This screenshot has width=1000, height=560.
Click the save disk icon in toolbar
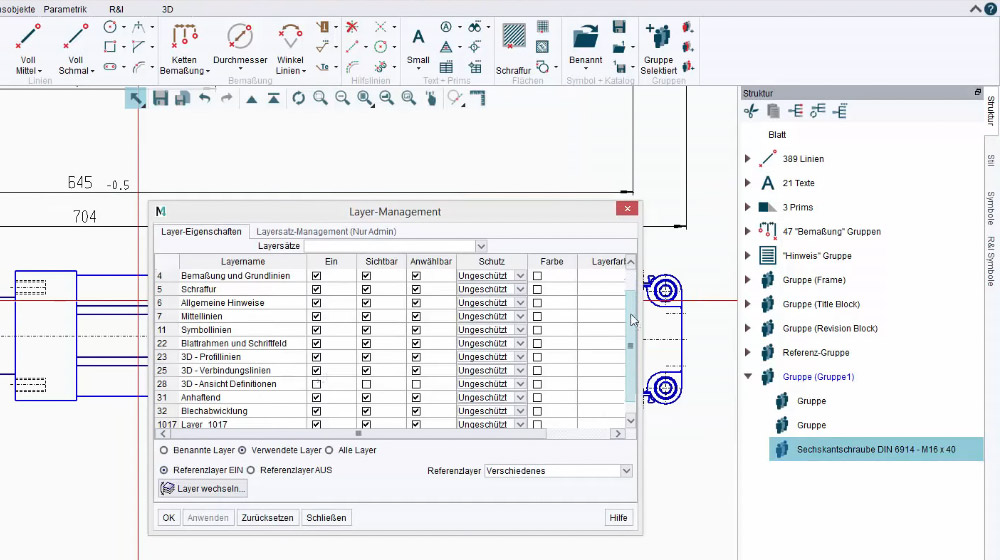tap(160, 98)
